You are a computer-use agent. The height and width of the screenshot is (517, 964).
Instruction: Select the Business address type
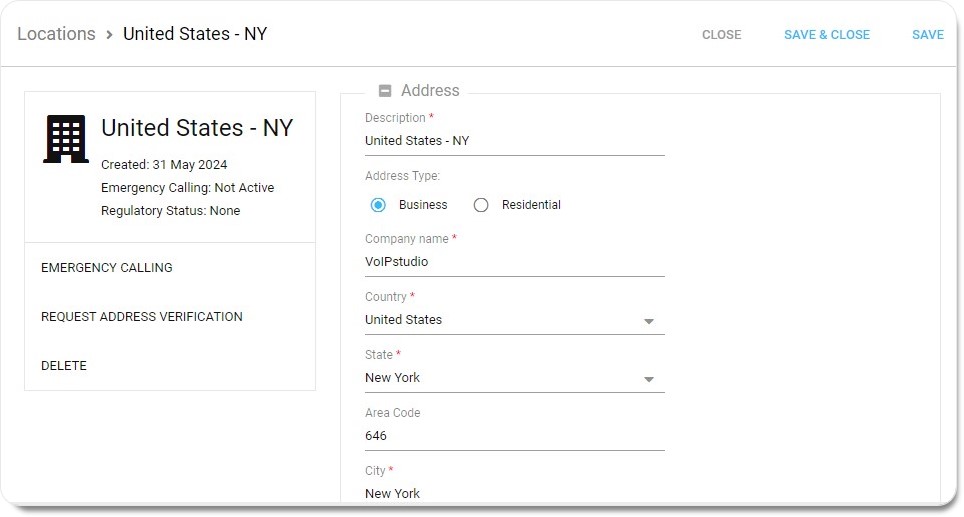[378, 205]
